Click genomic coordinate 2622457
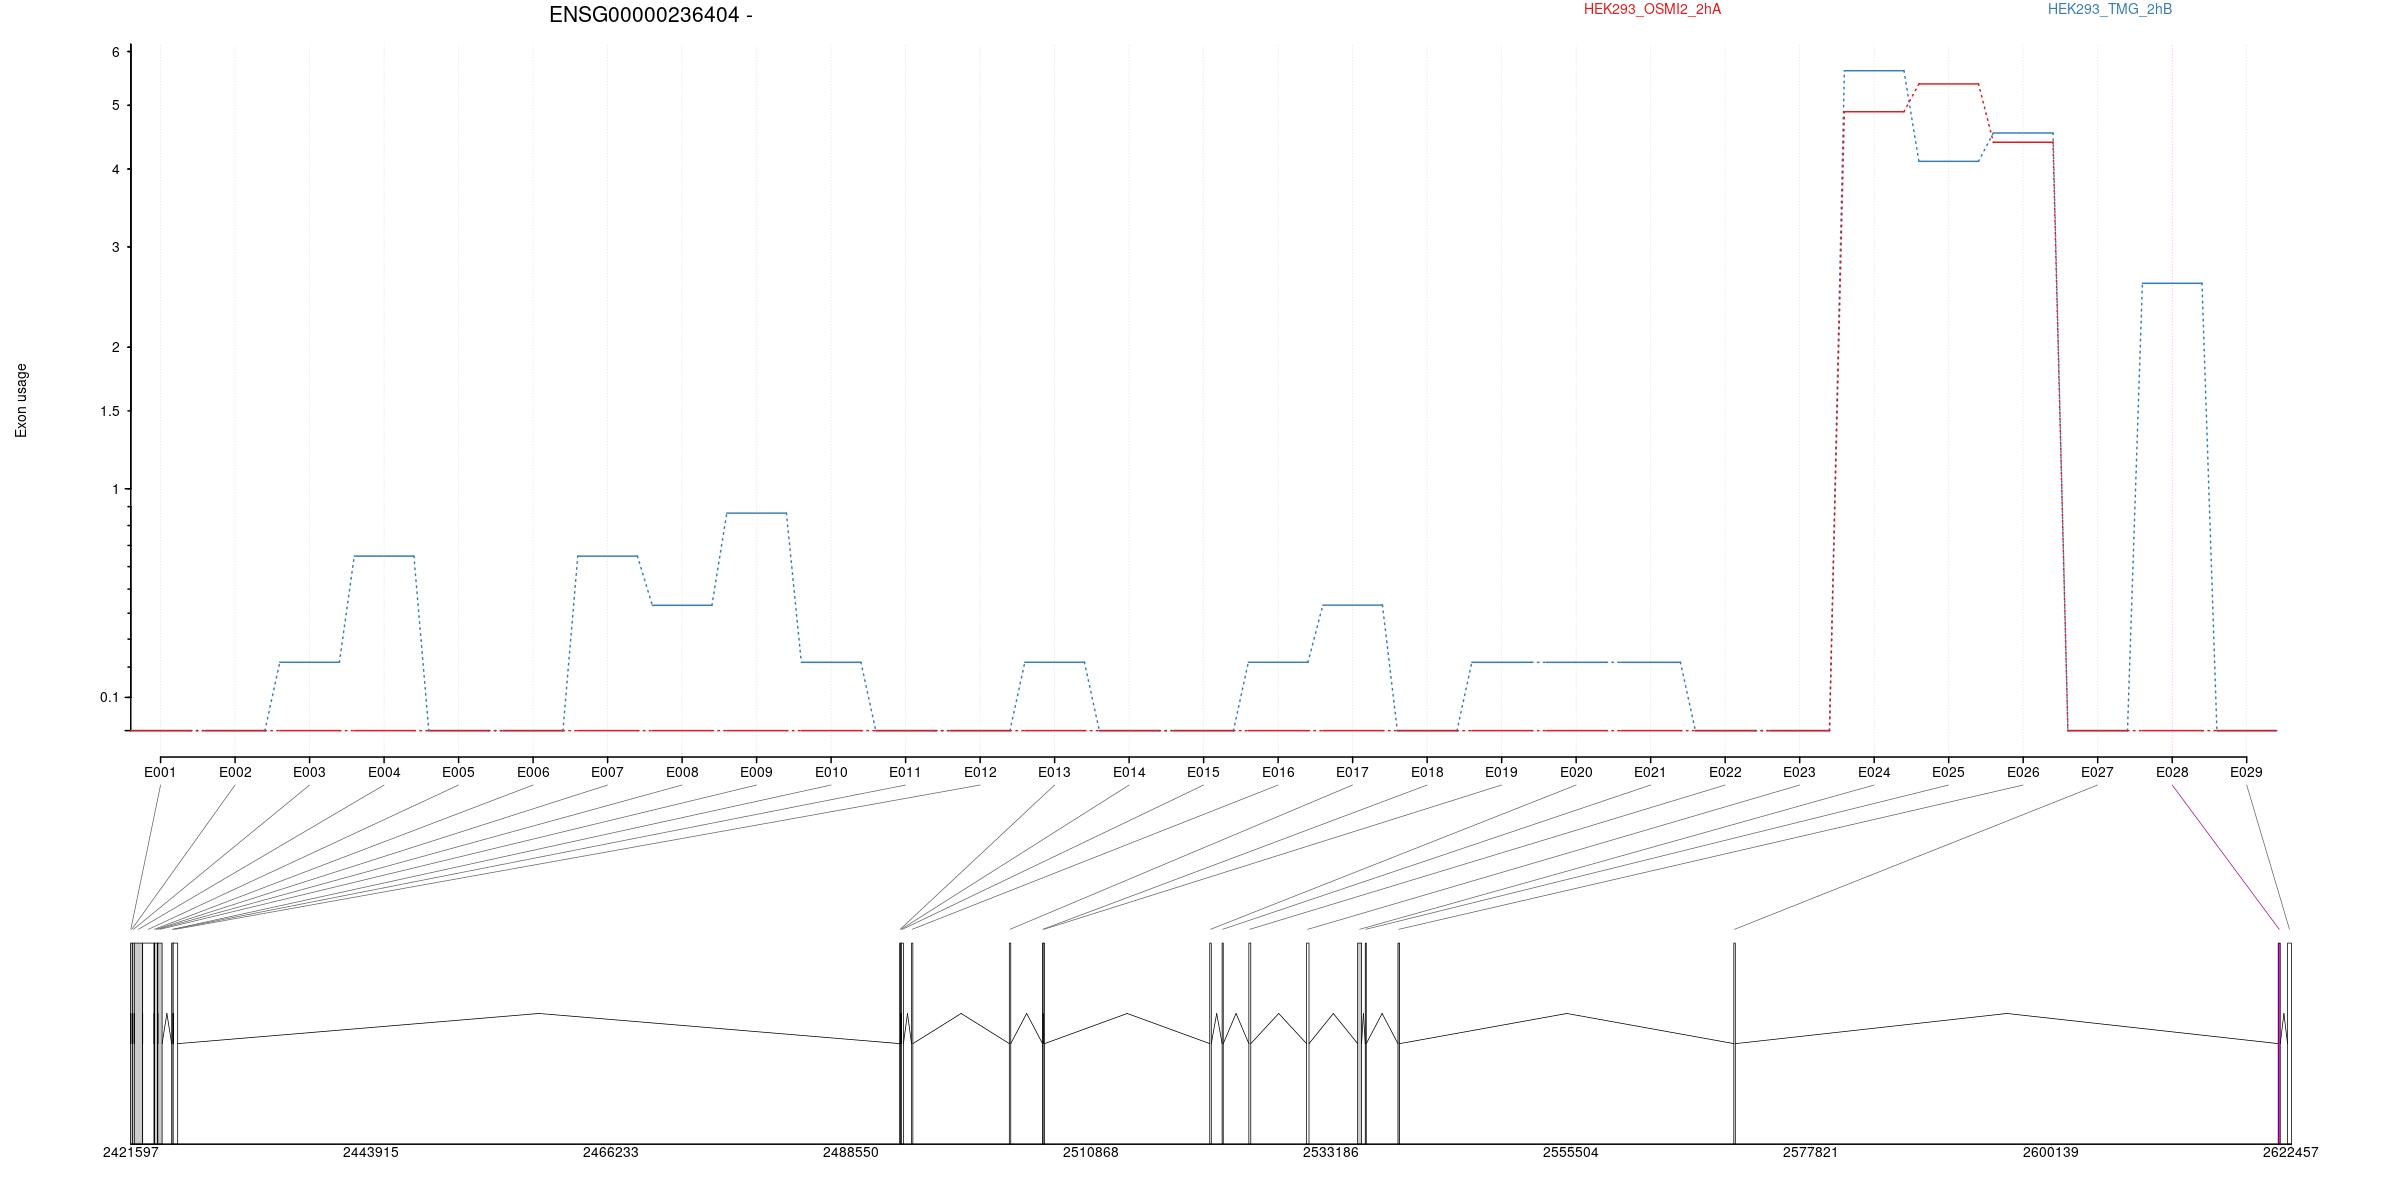This screenshot has width=2400, height=1200. click(2291, 1152)
